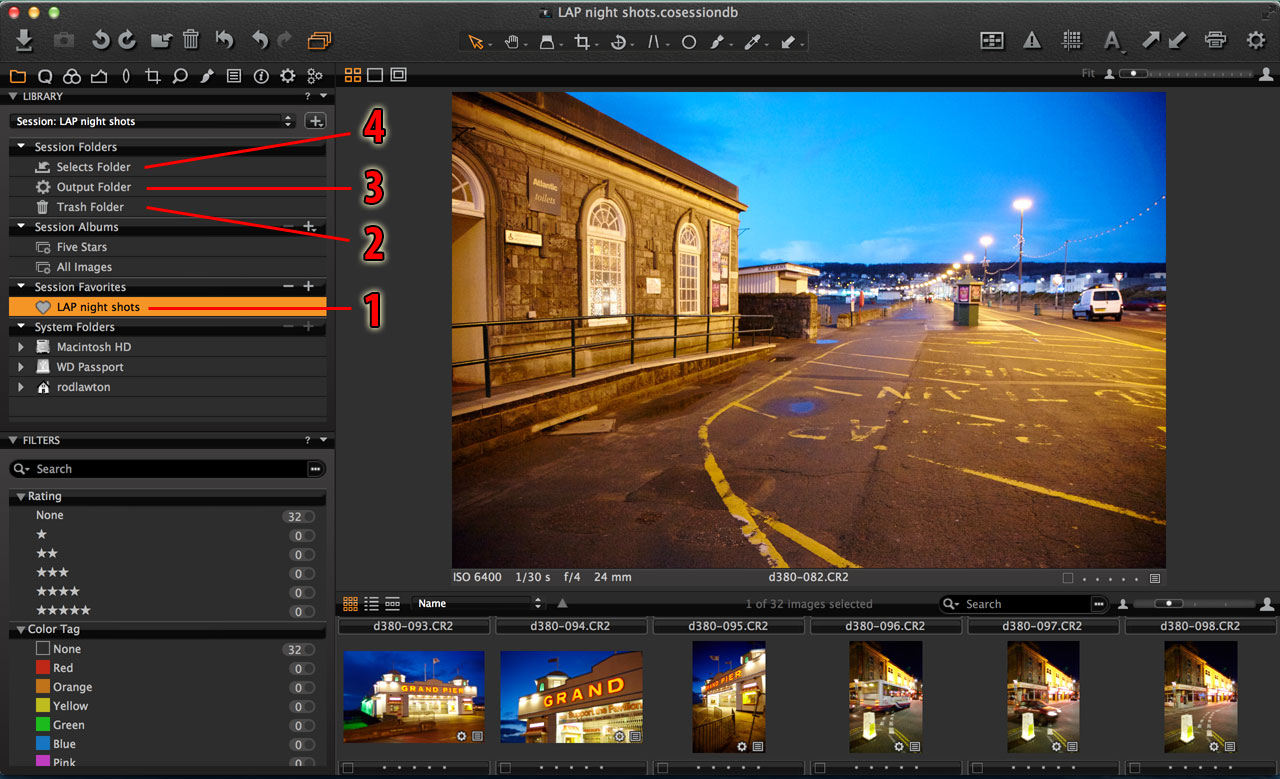Viewport: 1280px width, 779px height.
Task: Click the Undo arrow icon
Action: tap(260, 40)
